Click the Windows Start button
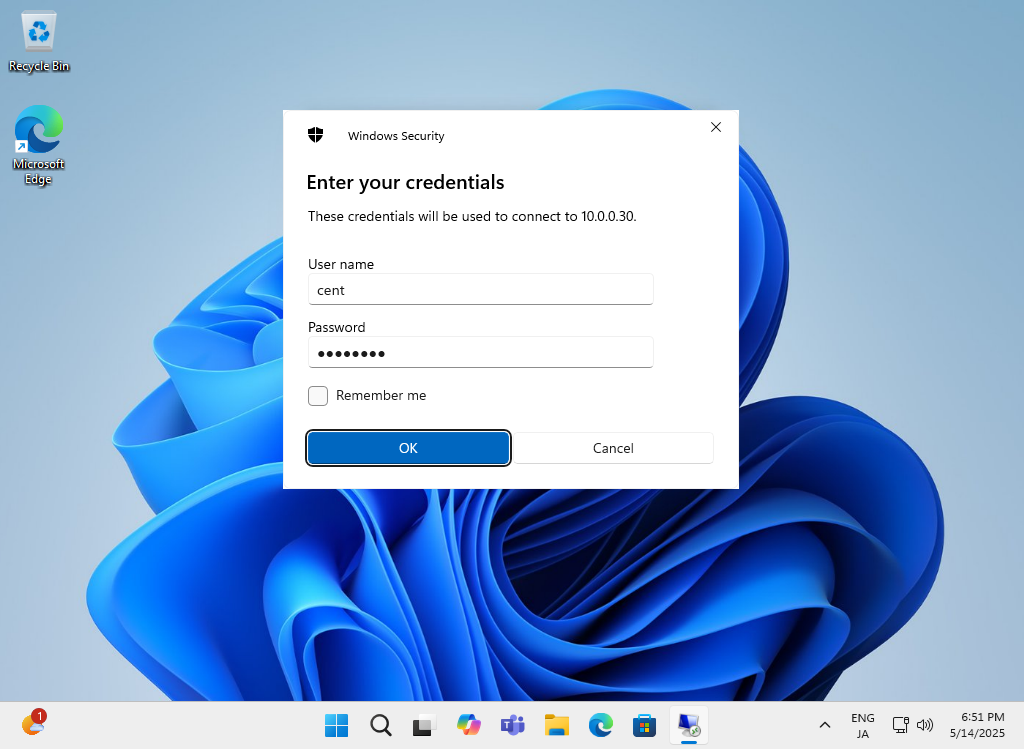This screenshot has height=749, width=1024. [x=336, y=725]
